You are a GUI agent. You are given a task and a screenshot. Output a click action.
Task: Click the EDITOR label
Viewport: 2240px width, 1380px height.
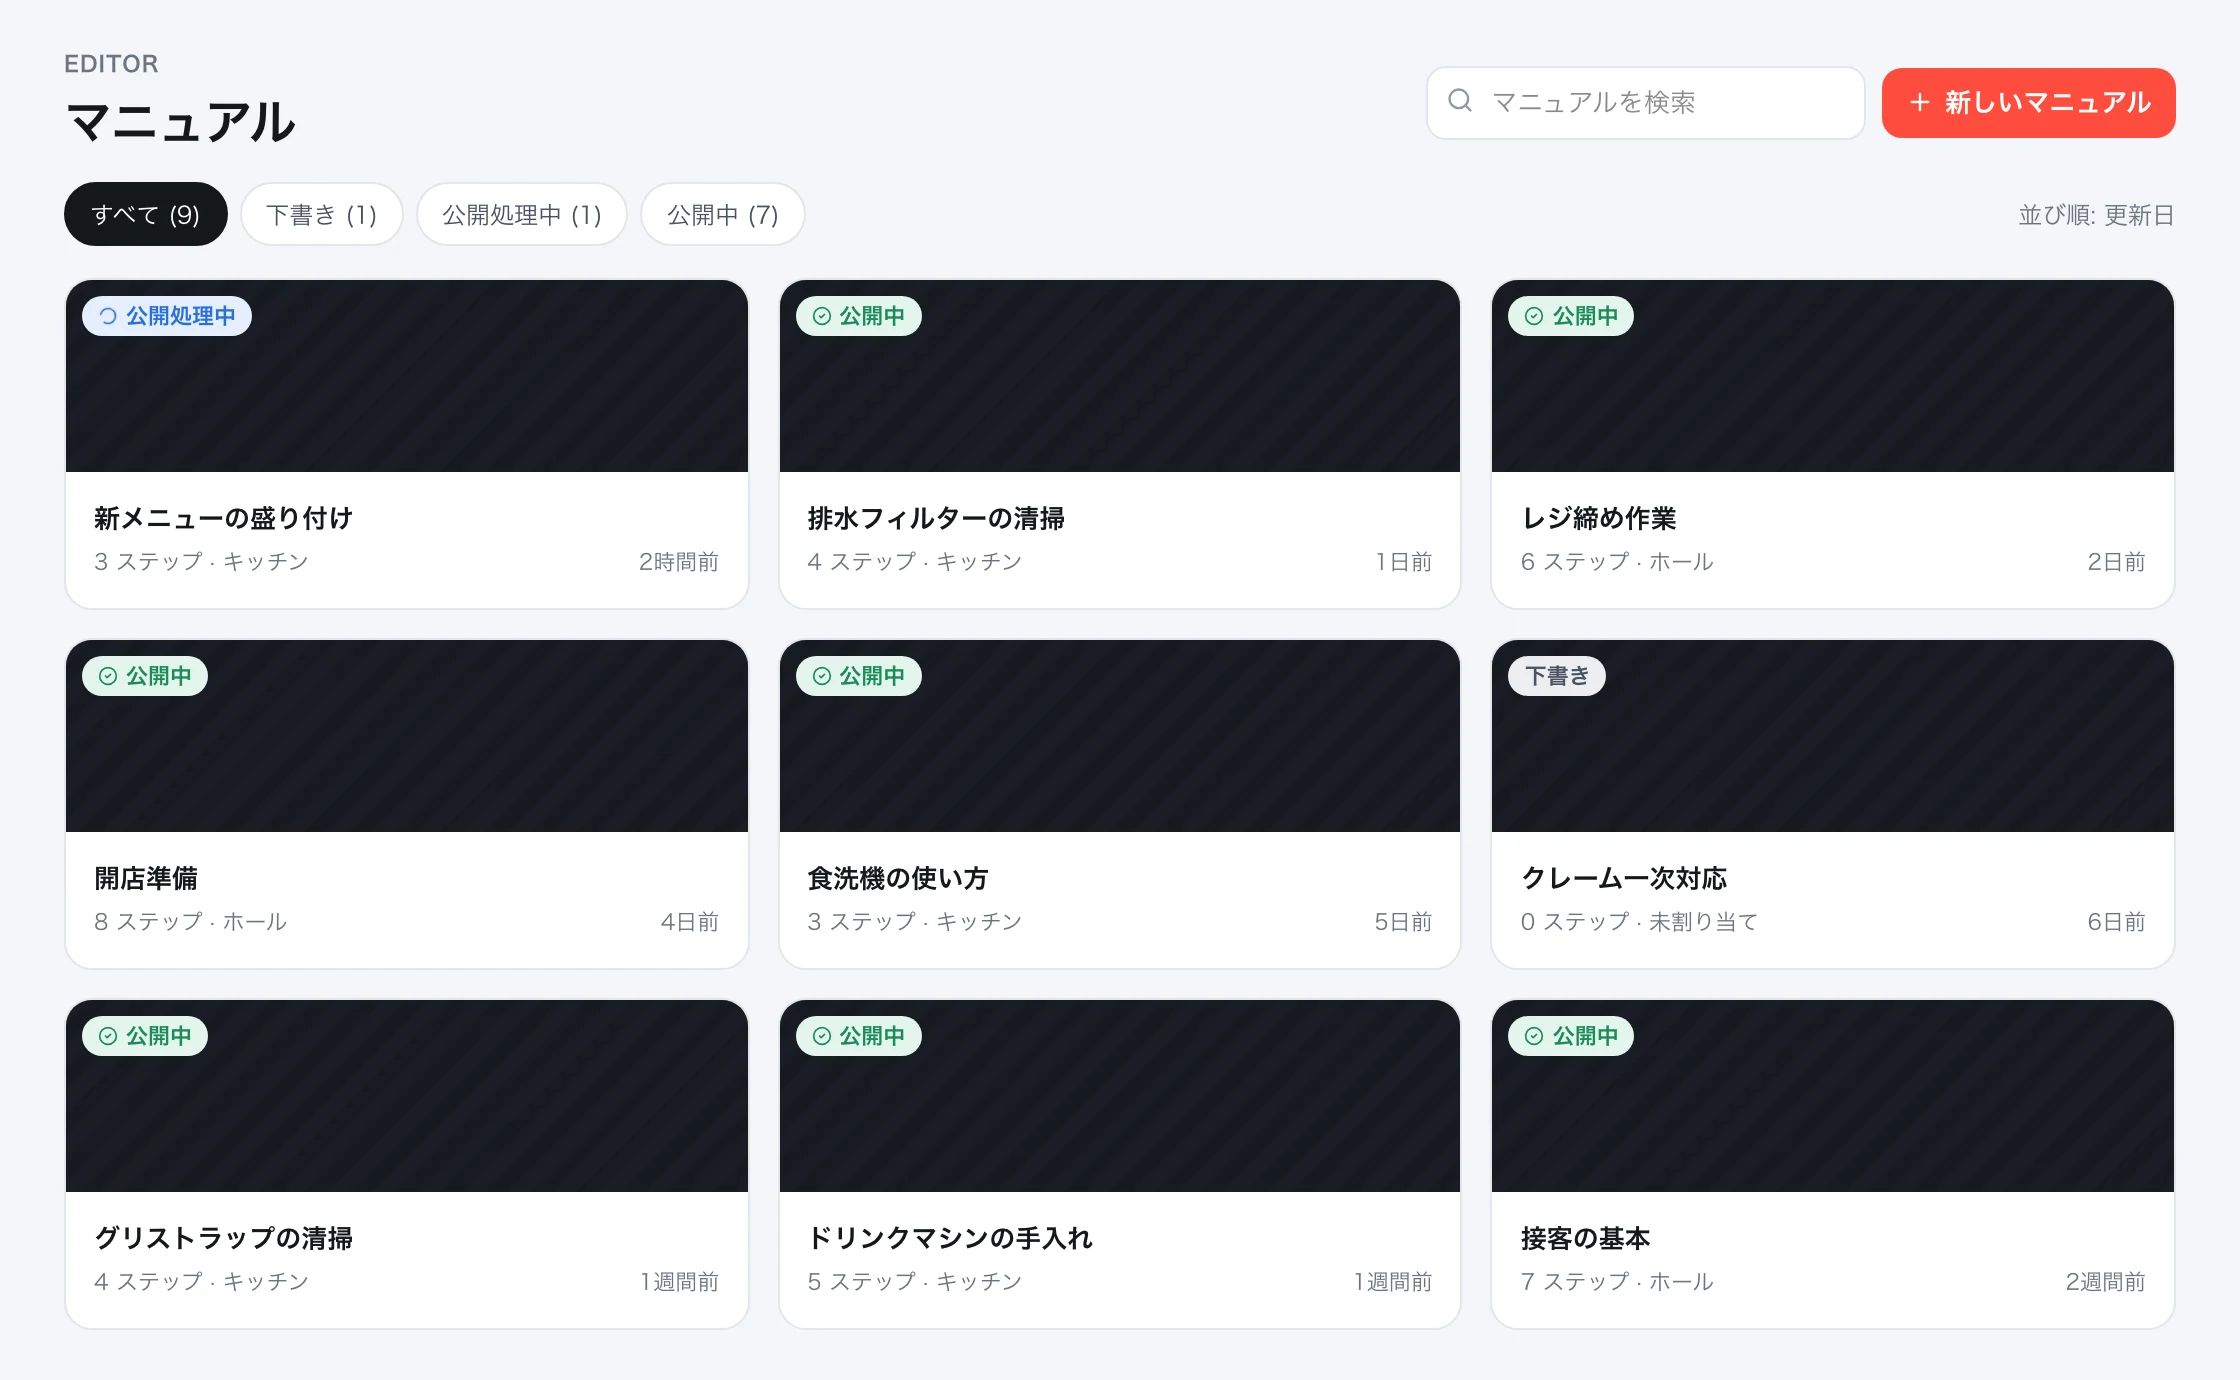pyautogui.click(x=111, y=64)
